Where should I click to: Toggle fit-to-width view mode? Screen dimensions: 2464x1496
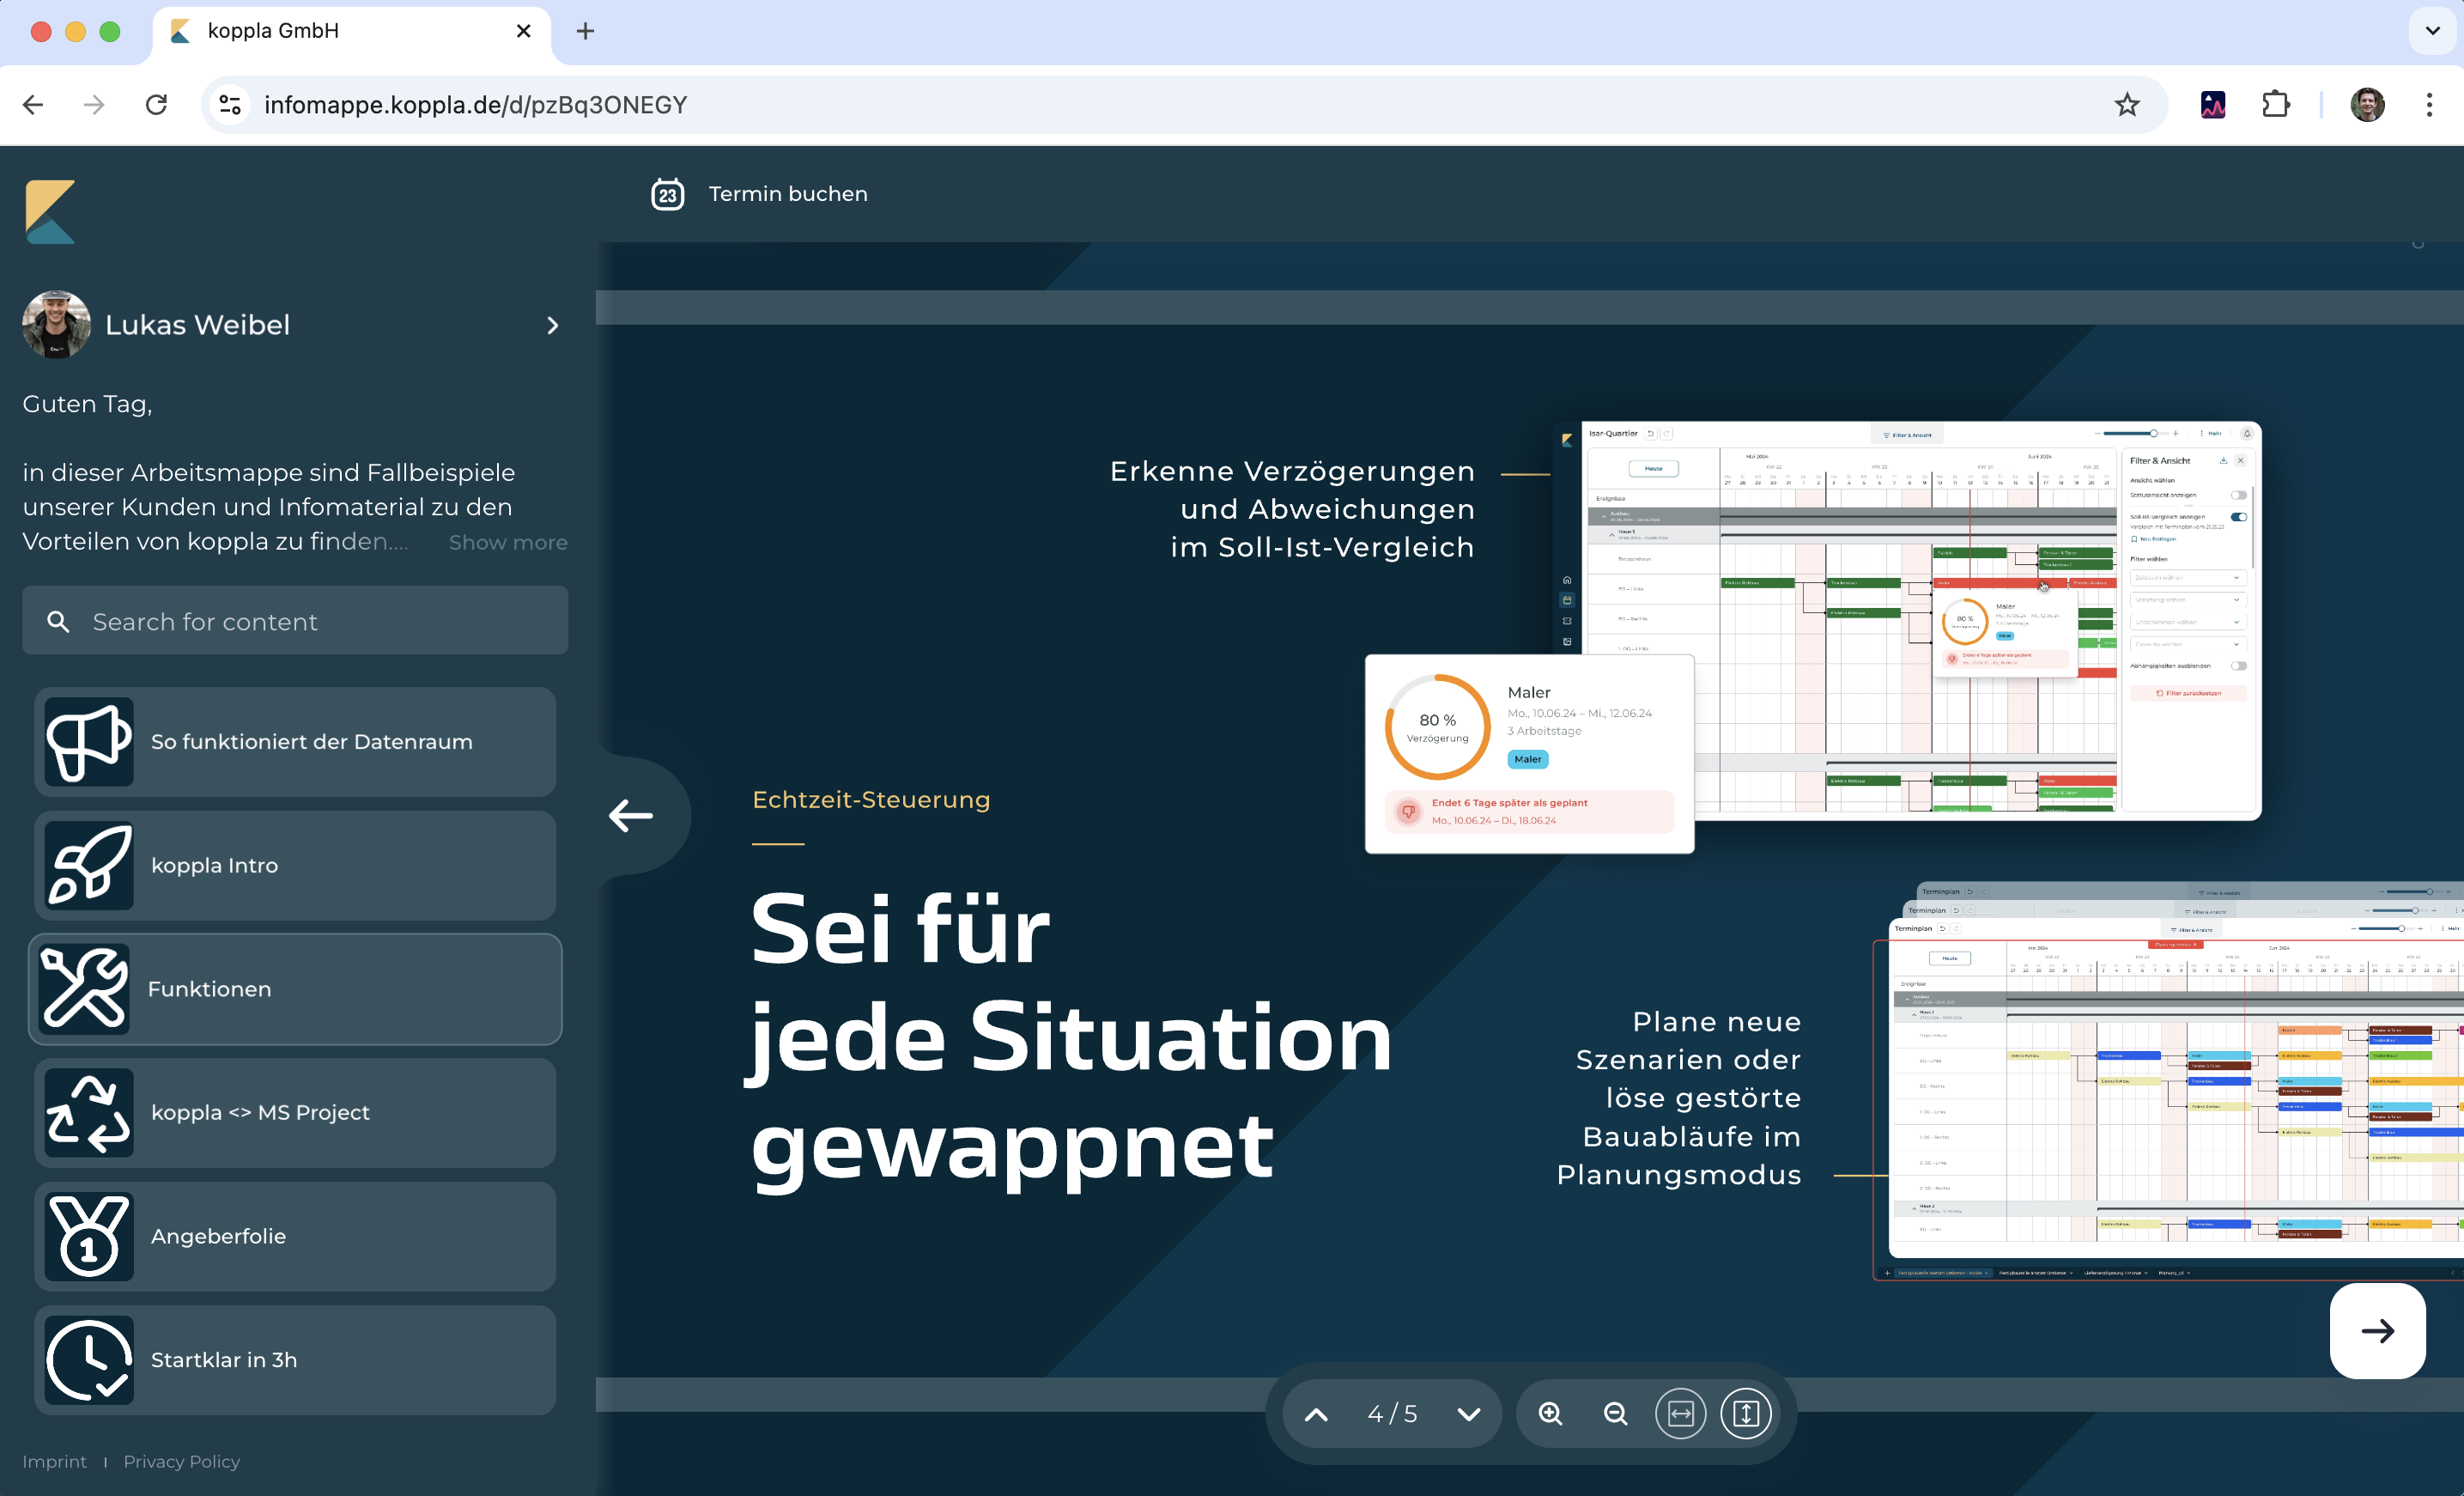[x=1680, y=1413]
